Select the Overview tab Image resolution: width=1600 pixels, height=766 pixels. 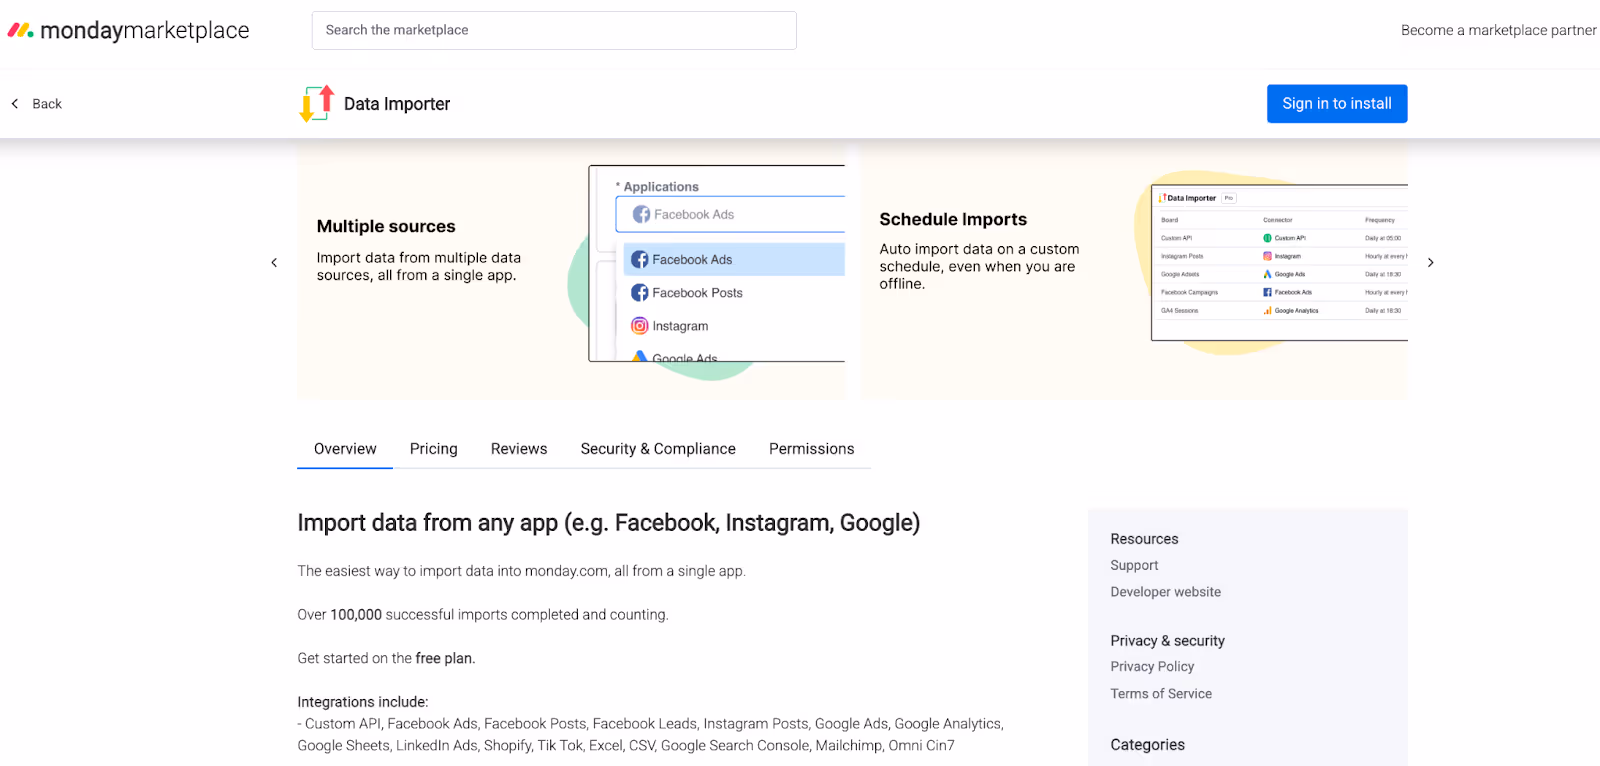coord(345,449)
